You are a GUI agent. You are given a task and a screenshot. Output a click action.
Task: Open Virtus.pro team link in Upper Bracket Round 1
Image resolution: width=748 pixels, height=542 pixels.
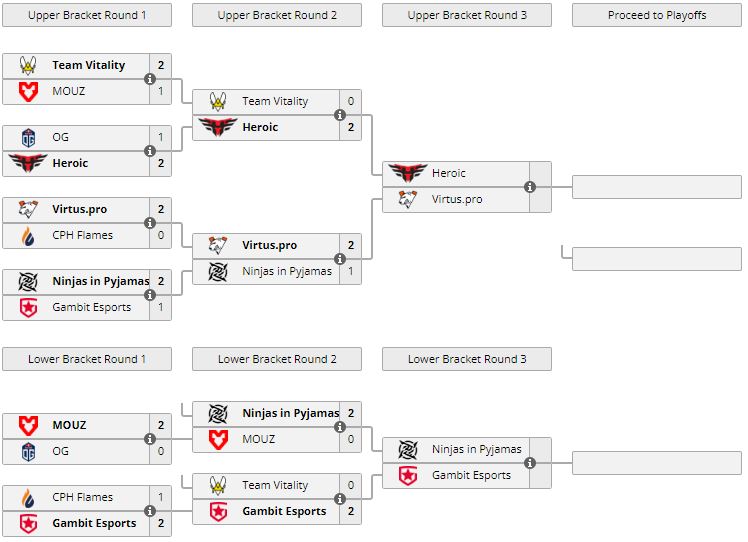click(x=80, y=210)
